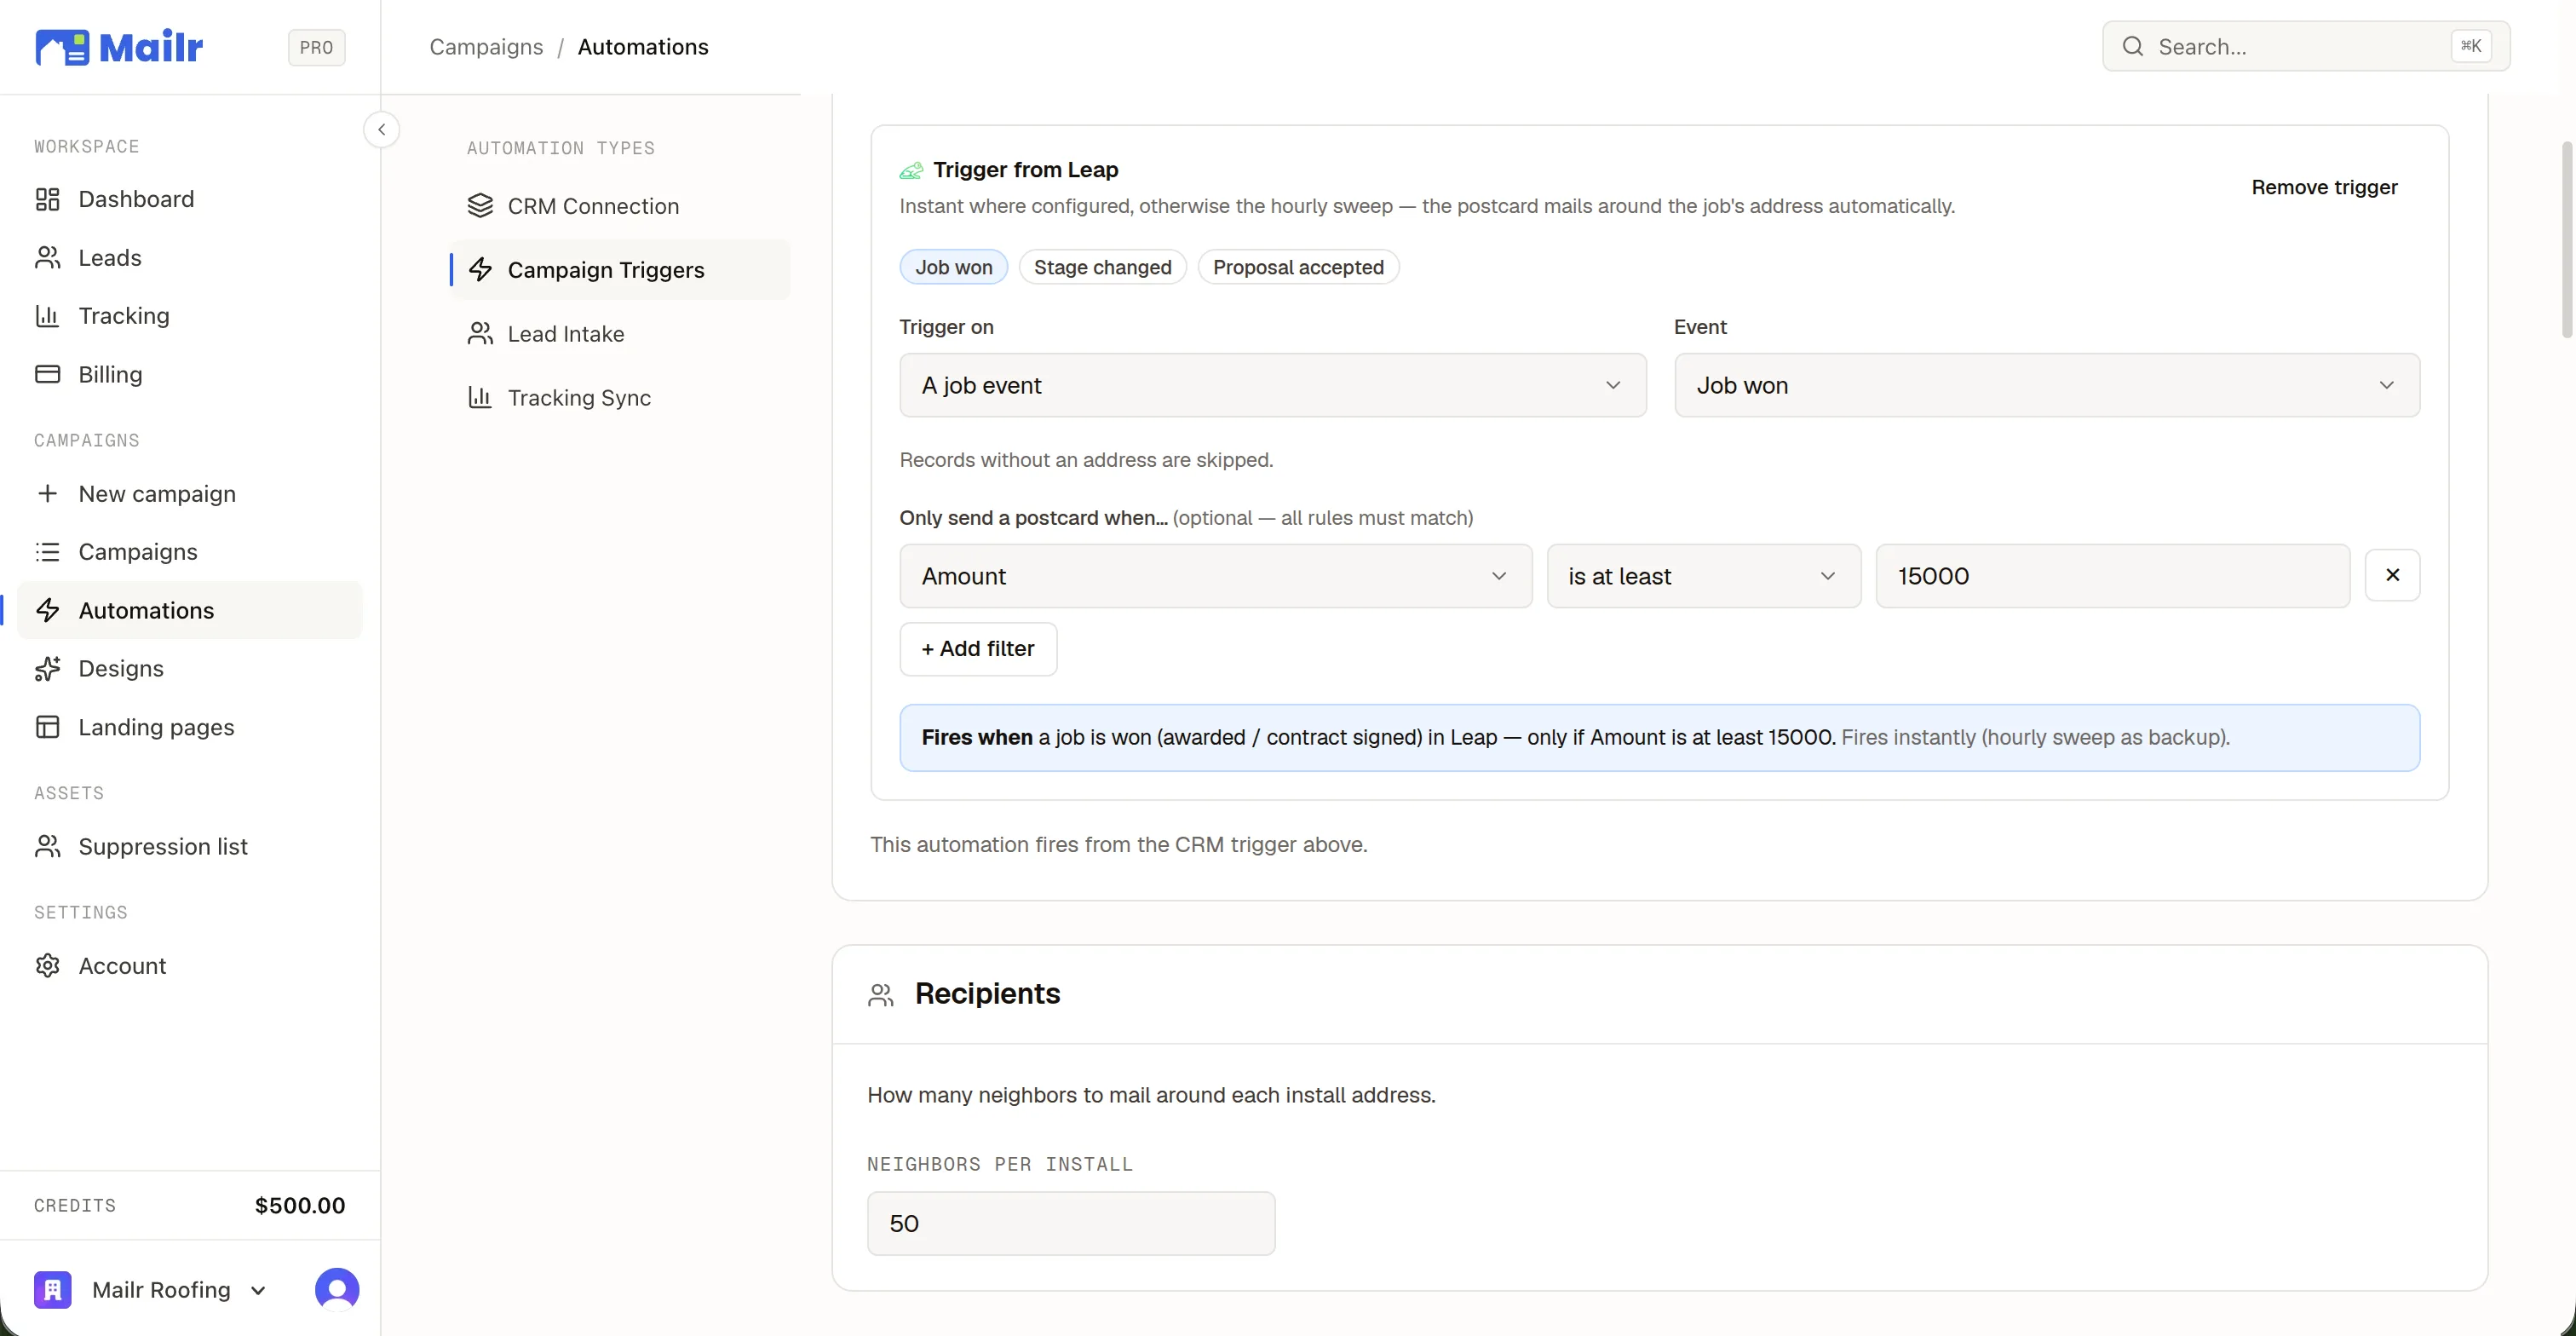Screen dimensions: 2576x1336
Task: Open the Suppression list
Action: point(190,846)
